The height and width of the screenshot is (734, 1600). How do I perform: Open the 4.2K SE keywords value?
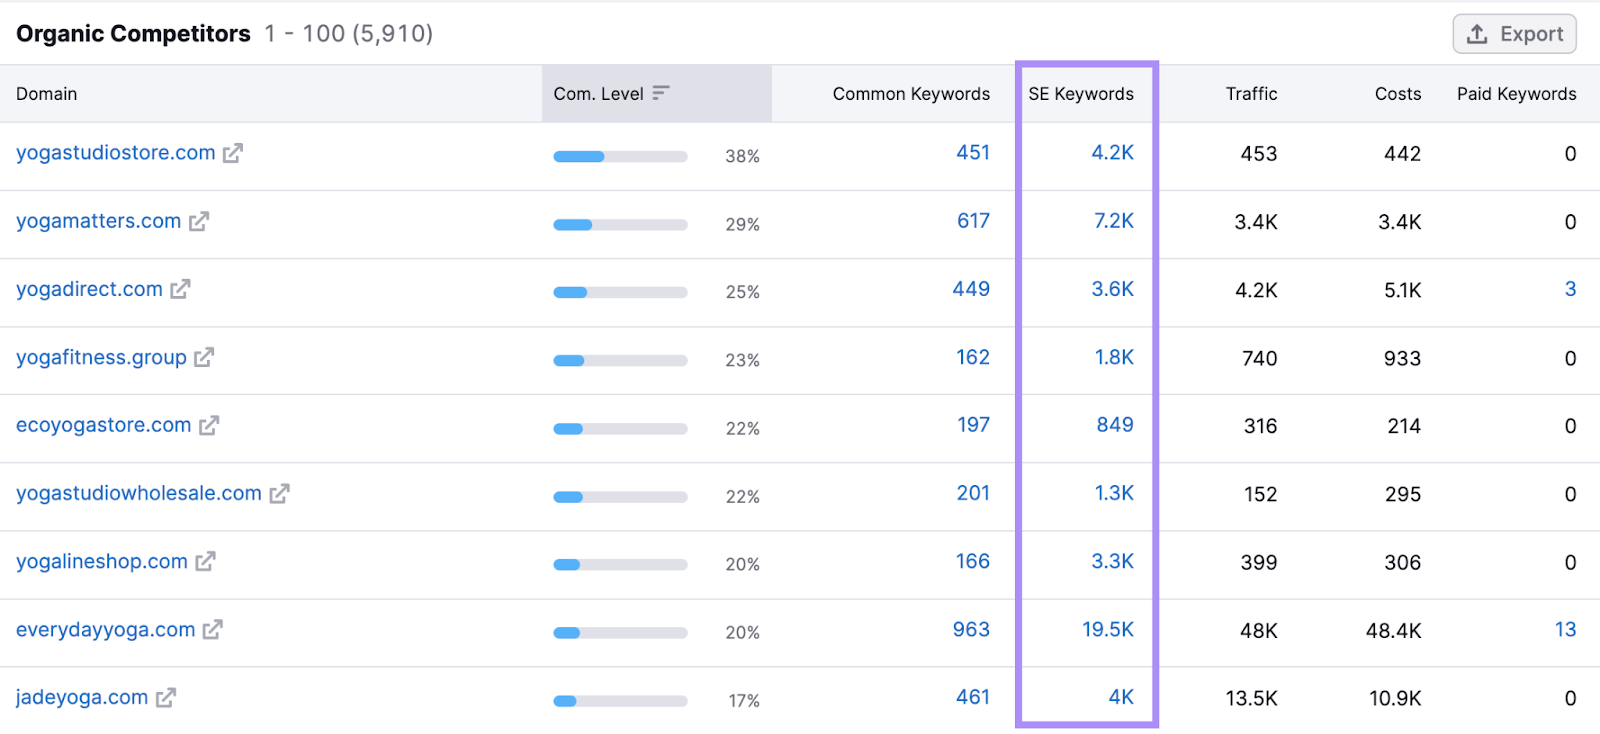coord(1112,153)
